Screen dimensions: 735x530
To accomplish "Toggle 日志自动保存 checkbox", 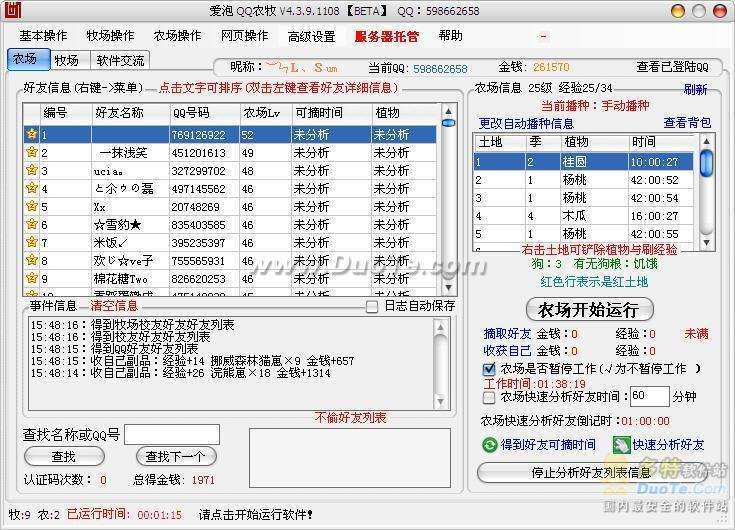I will 372,307.
